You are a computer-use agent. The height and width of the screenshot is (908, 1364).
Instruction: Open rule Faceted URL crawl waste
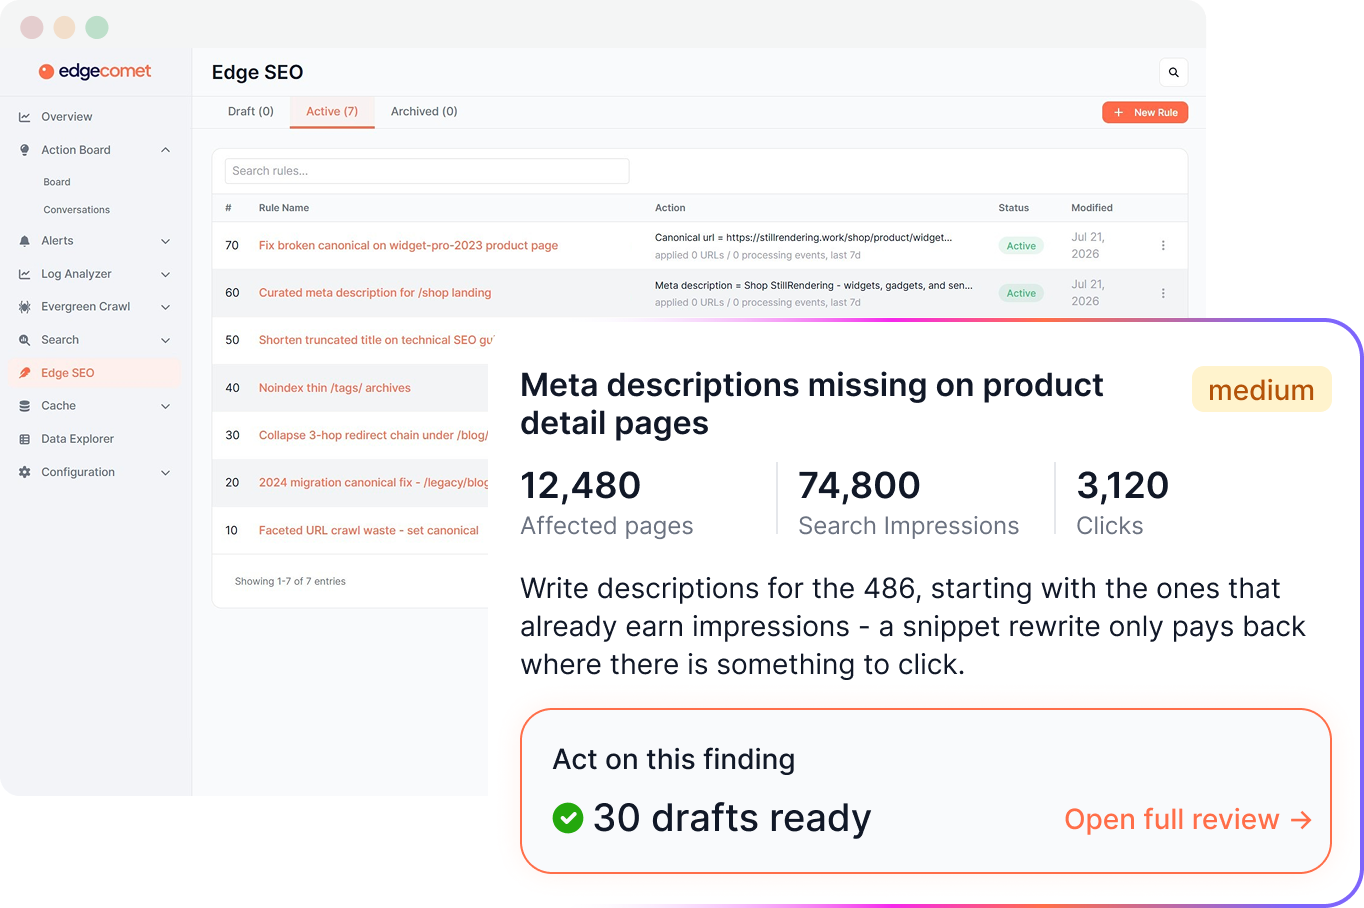pos(369,530)
